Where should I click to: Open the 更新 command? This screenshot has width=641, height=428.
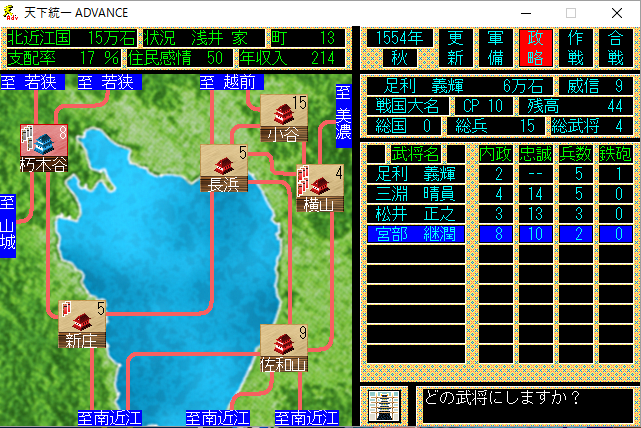(x=455, y=48)
